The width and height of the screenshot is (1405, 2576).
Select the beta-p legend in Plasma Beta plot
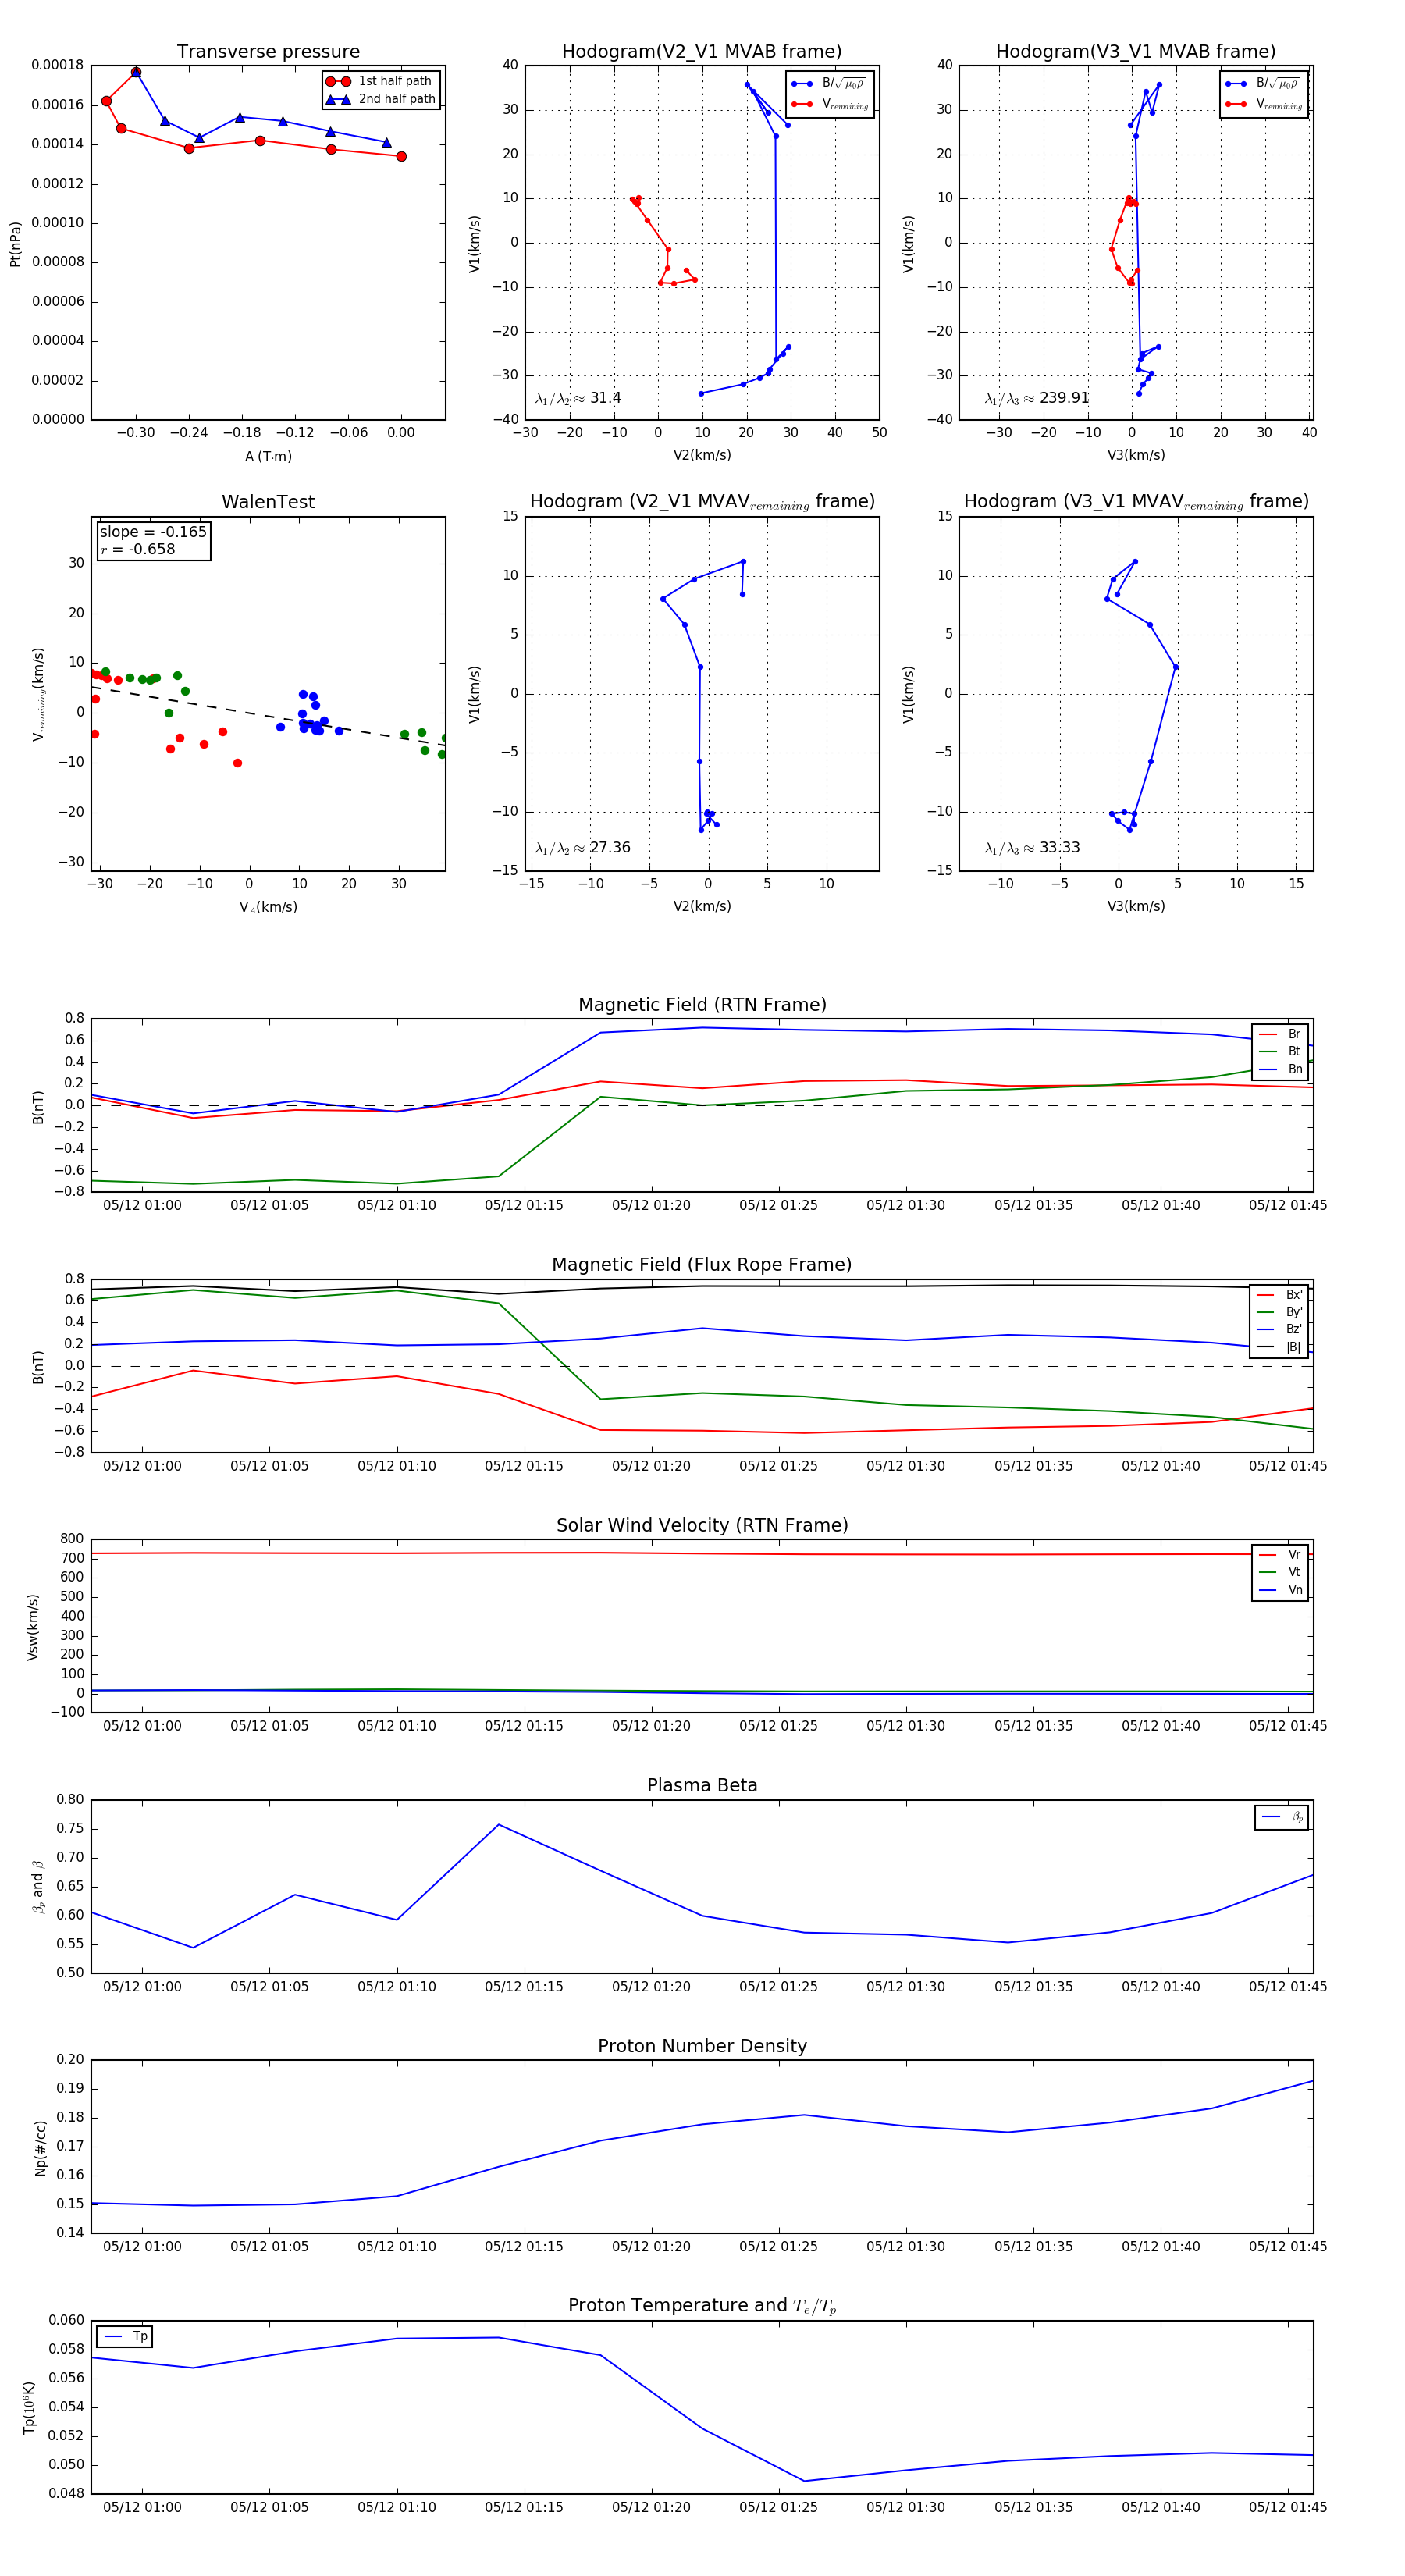(1282, 1817)
